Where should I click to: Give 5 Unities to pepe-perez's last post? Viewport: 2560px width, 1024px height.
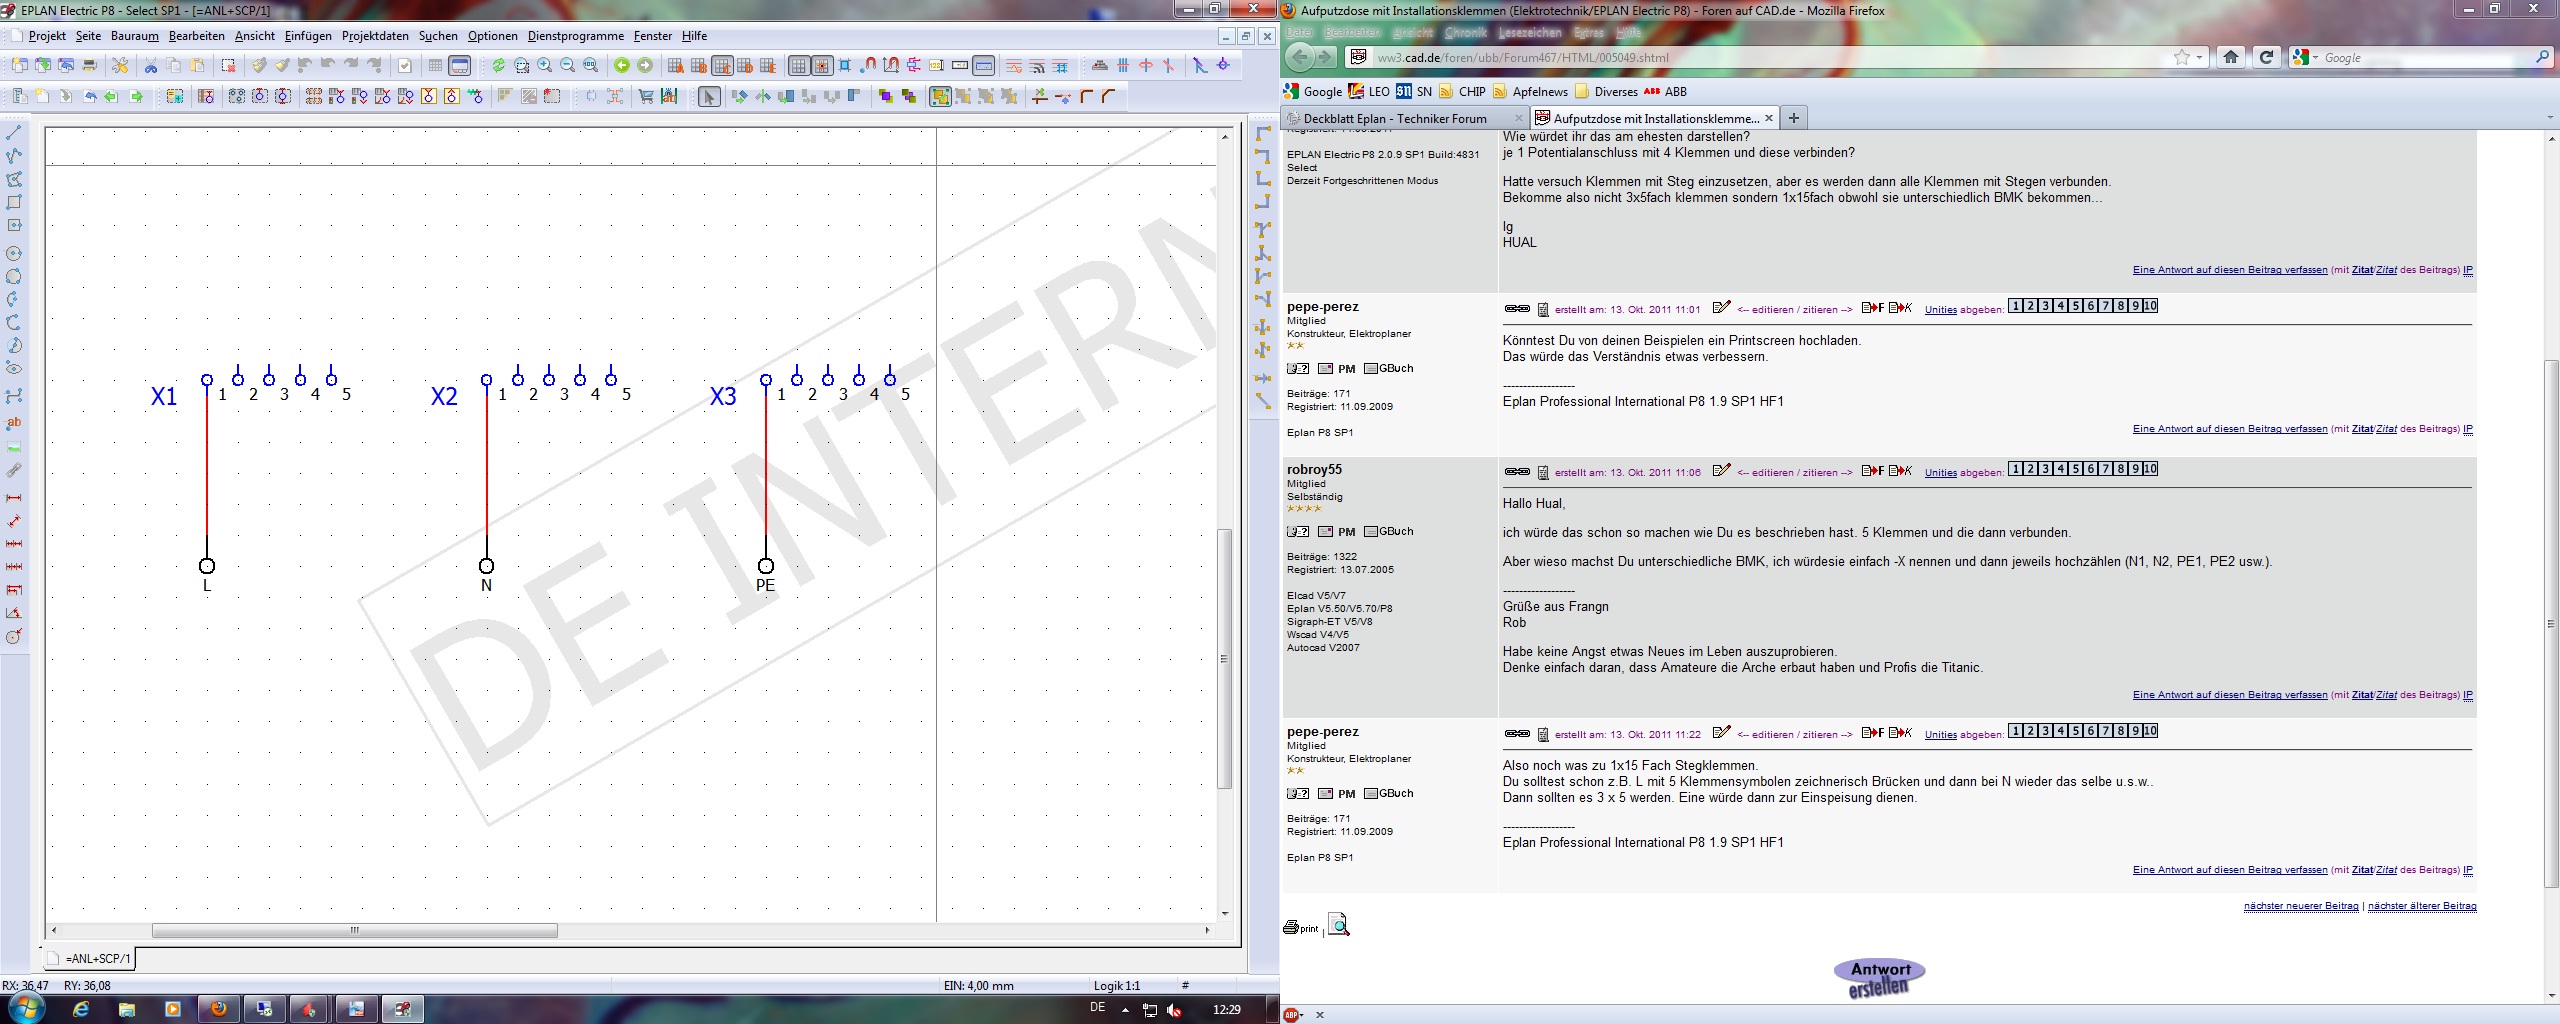[2076, 731]
